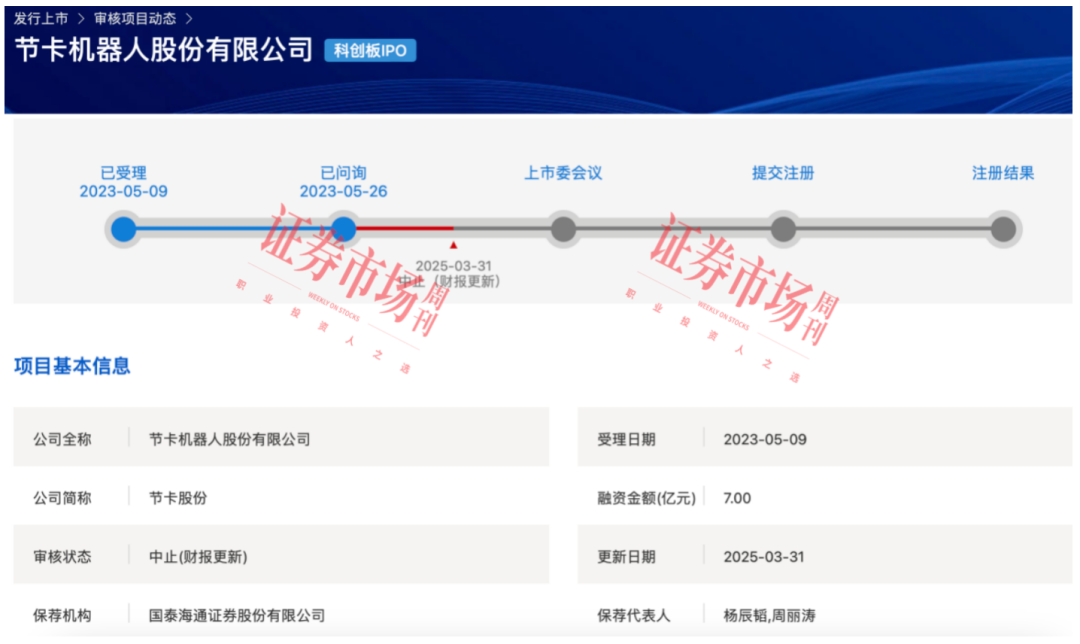Select the 提交注册 timeline node circle
Viewport: 1080px width, 644px height.
783,229
